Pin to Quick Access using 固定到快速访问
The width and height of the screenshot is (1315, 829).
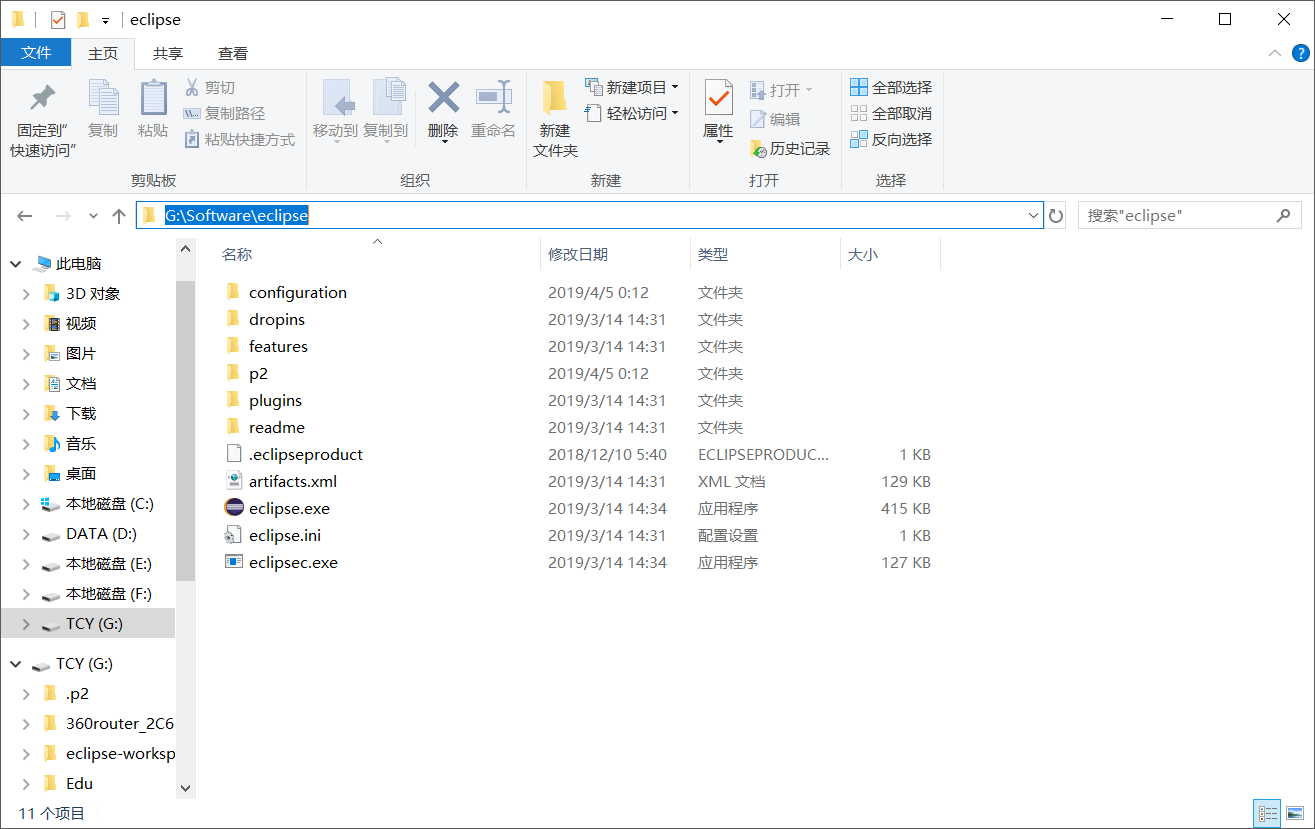[x=41, y=113]
